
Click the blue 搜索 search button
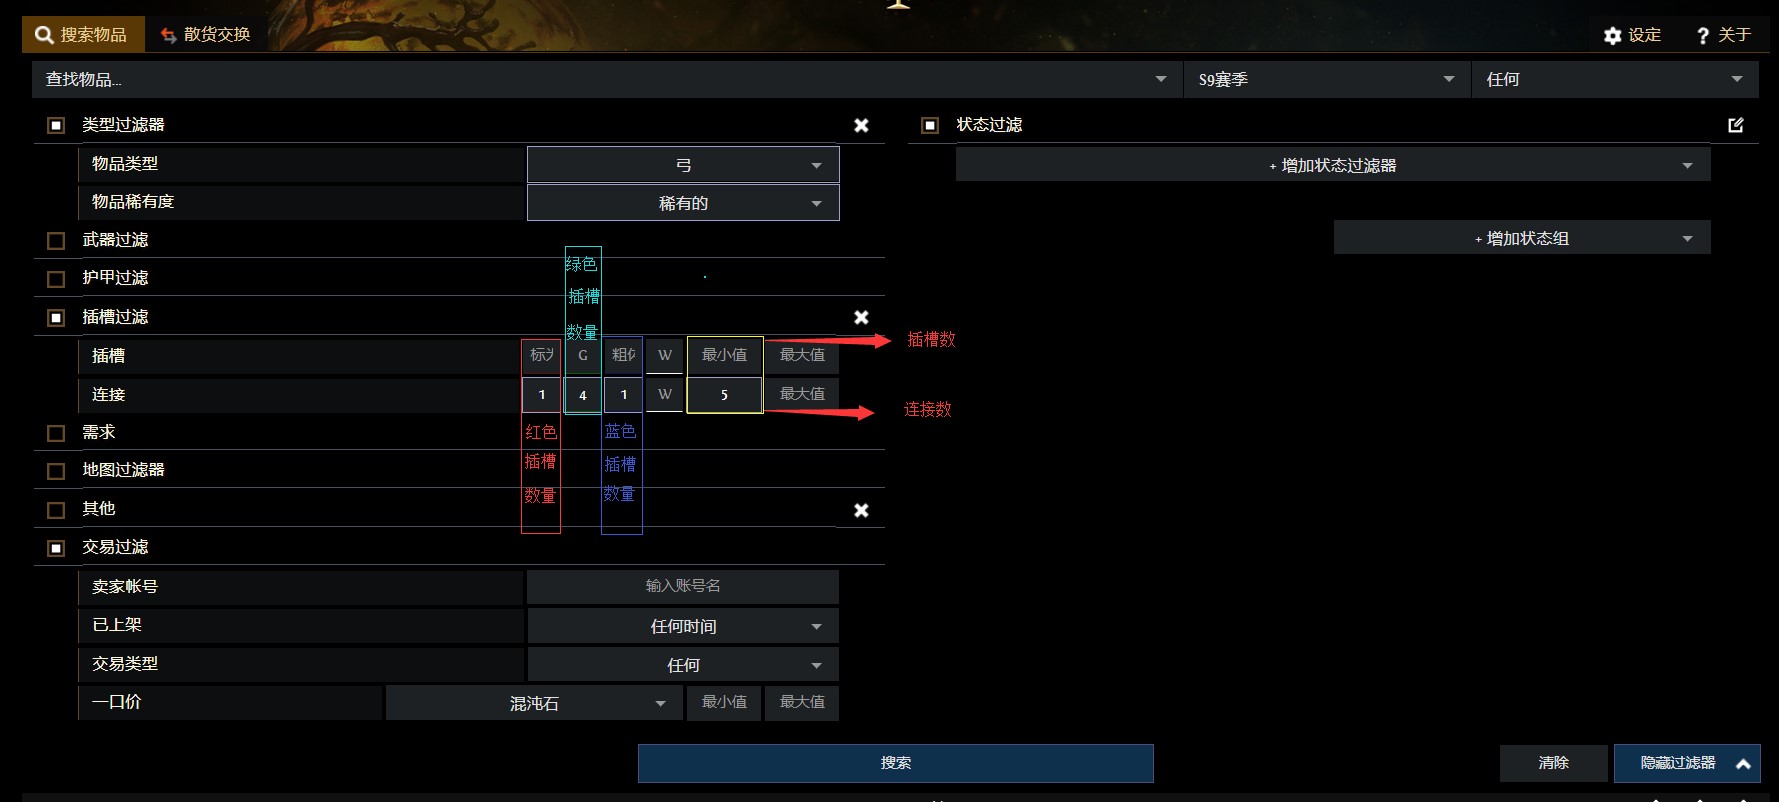(896, 763)
